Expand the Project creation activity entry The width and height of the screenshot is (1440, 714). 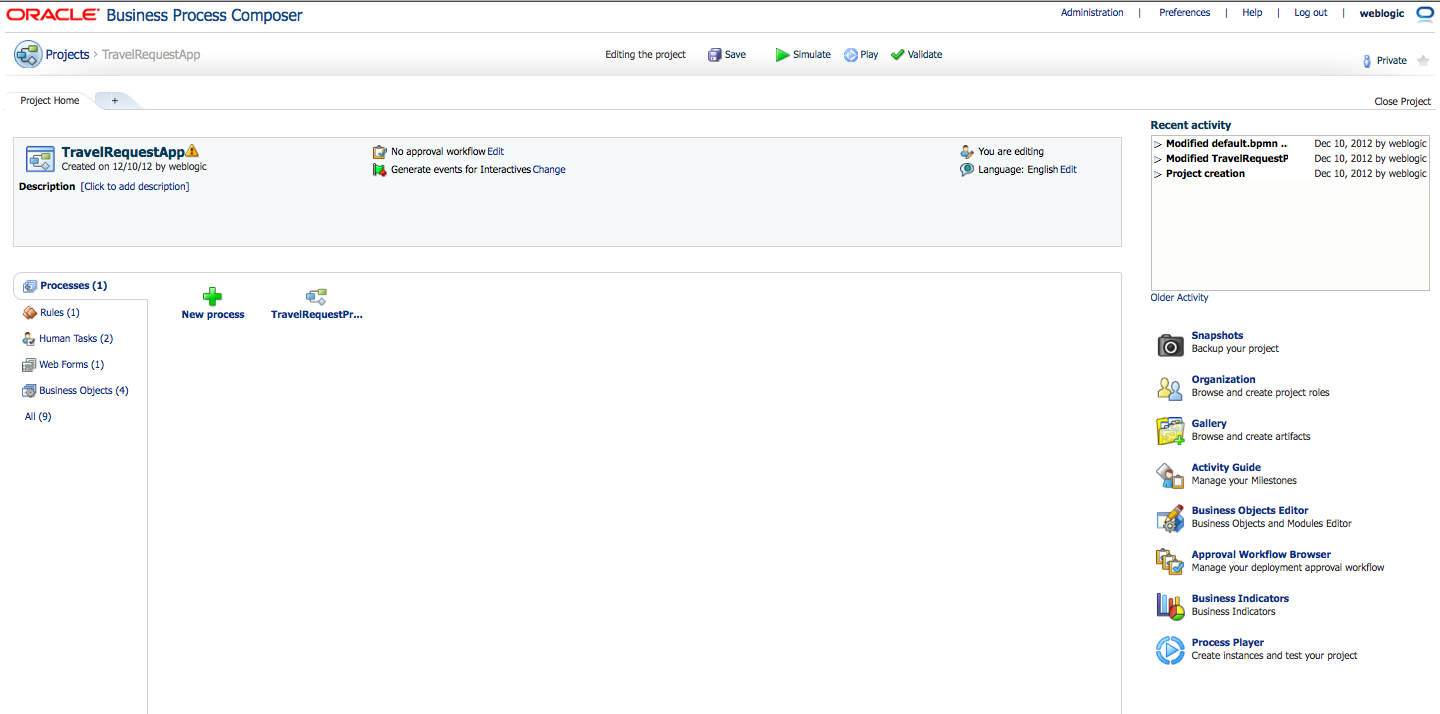click(x=1158, y=174)
